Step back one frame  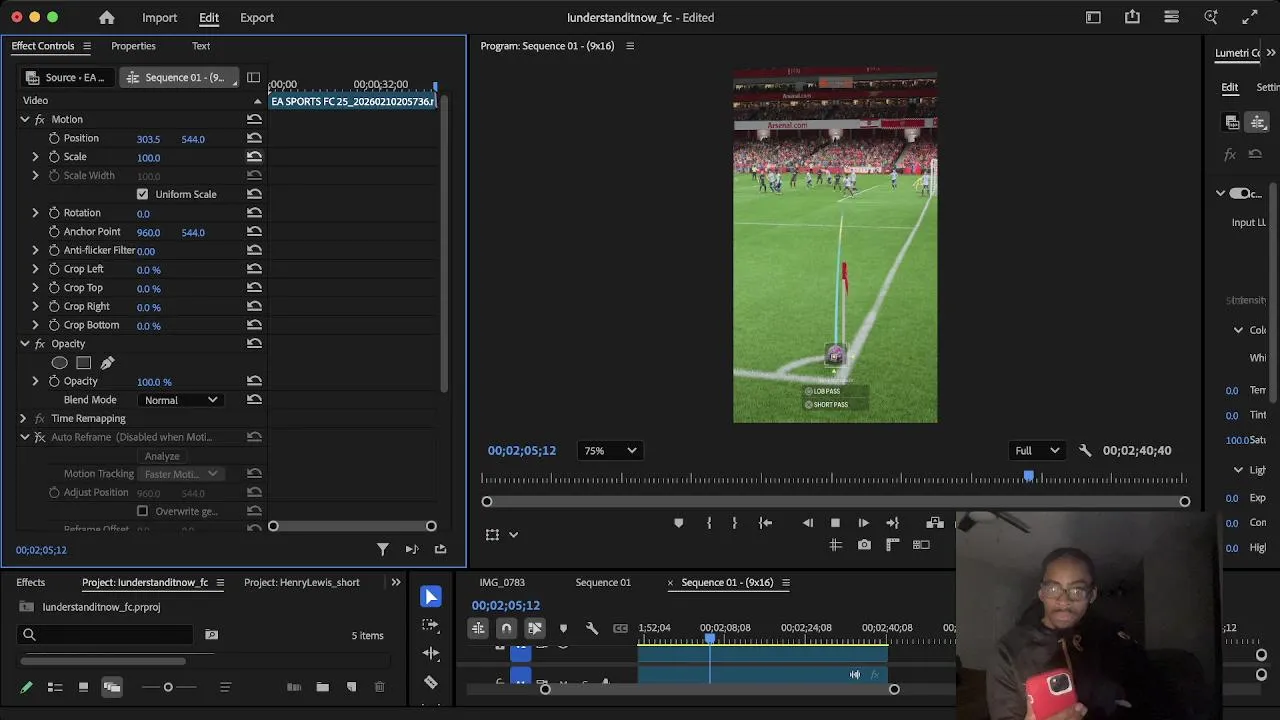point(807,523)
